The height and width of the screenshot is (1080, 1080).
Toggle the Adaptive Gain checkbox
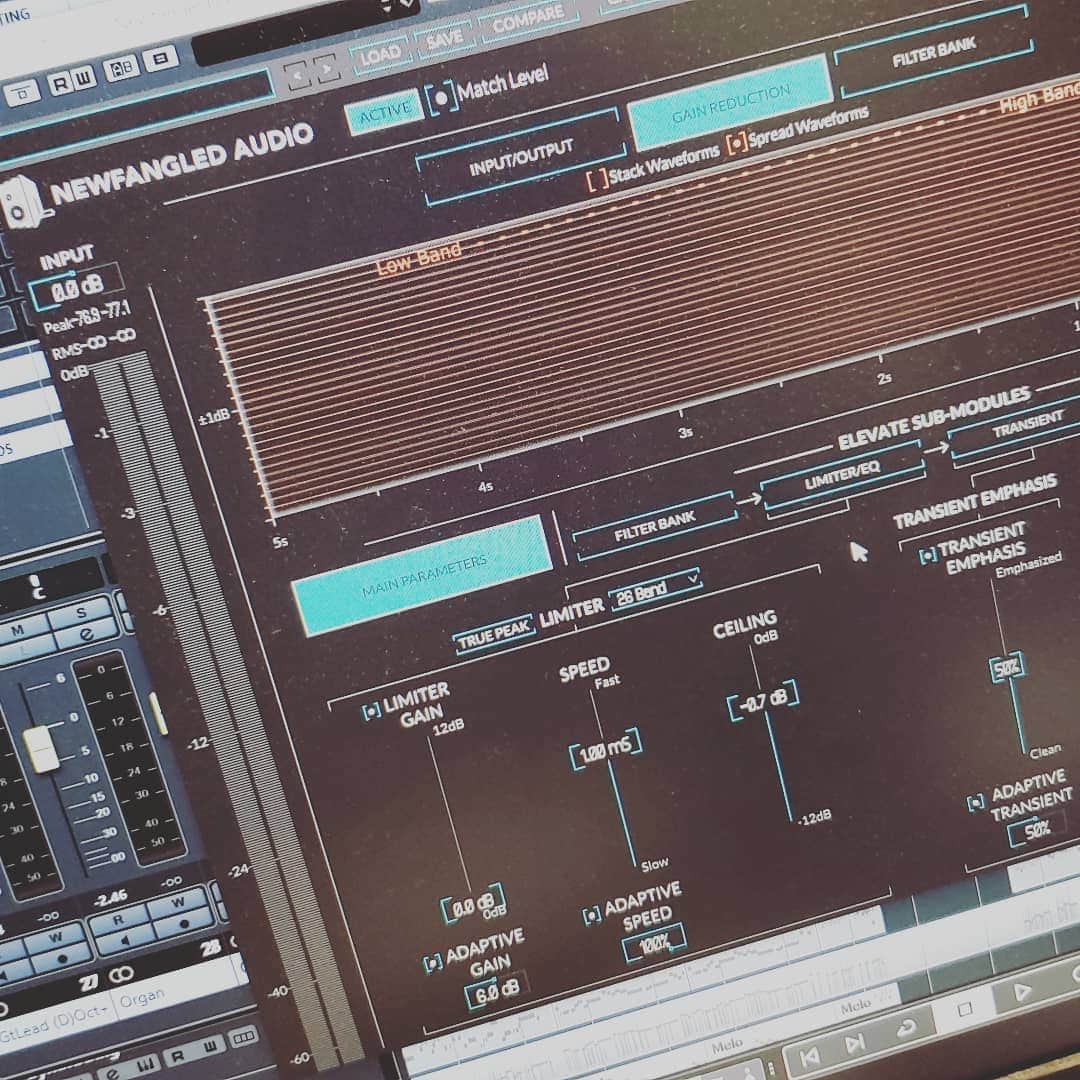point(433,962)
